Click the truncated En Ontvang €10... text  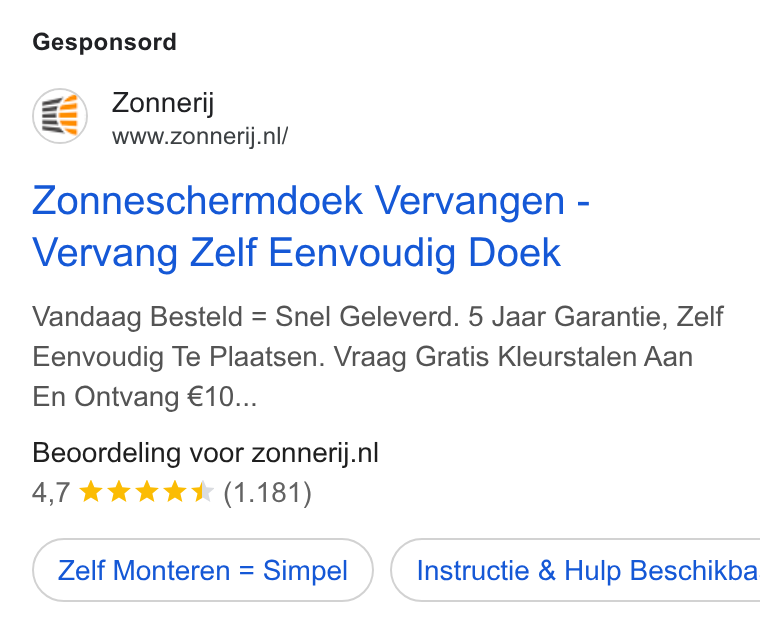click(144, 397)
